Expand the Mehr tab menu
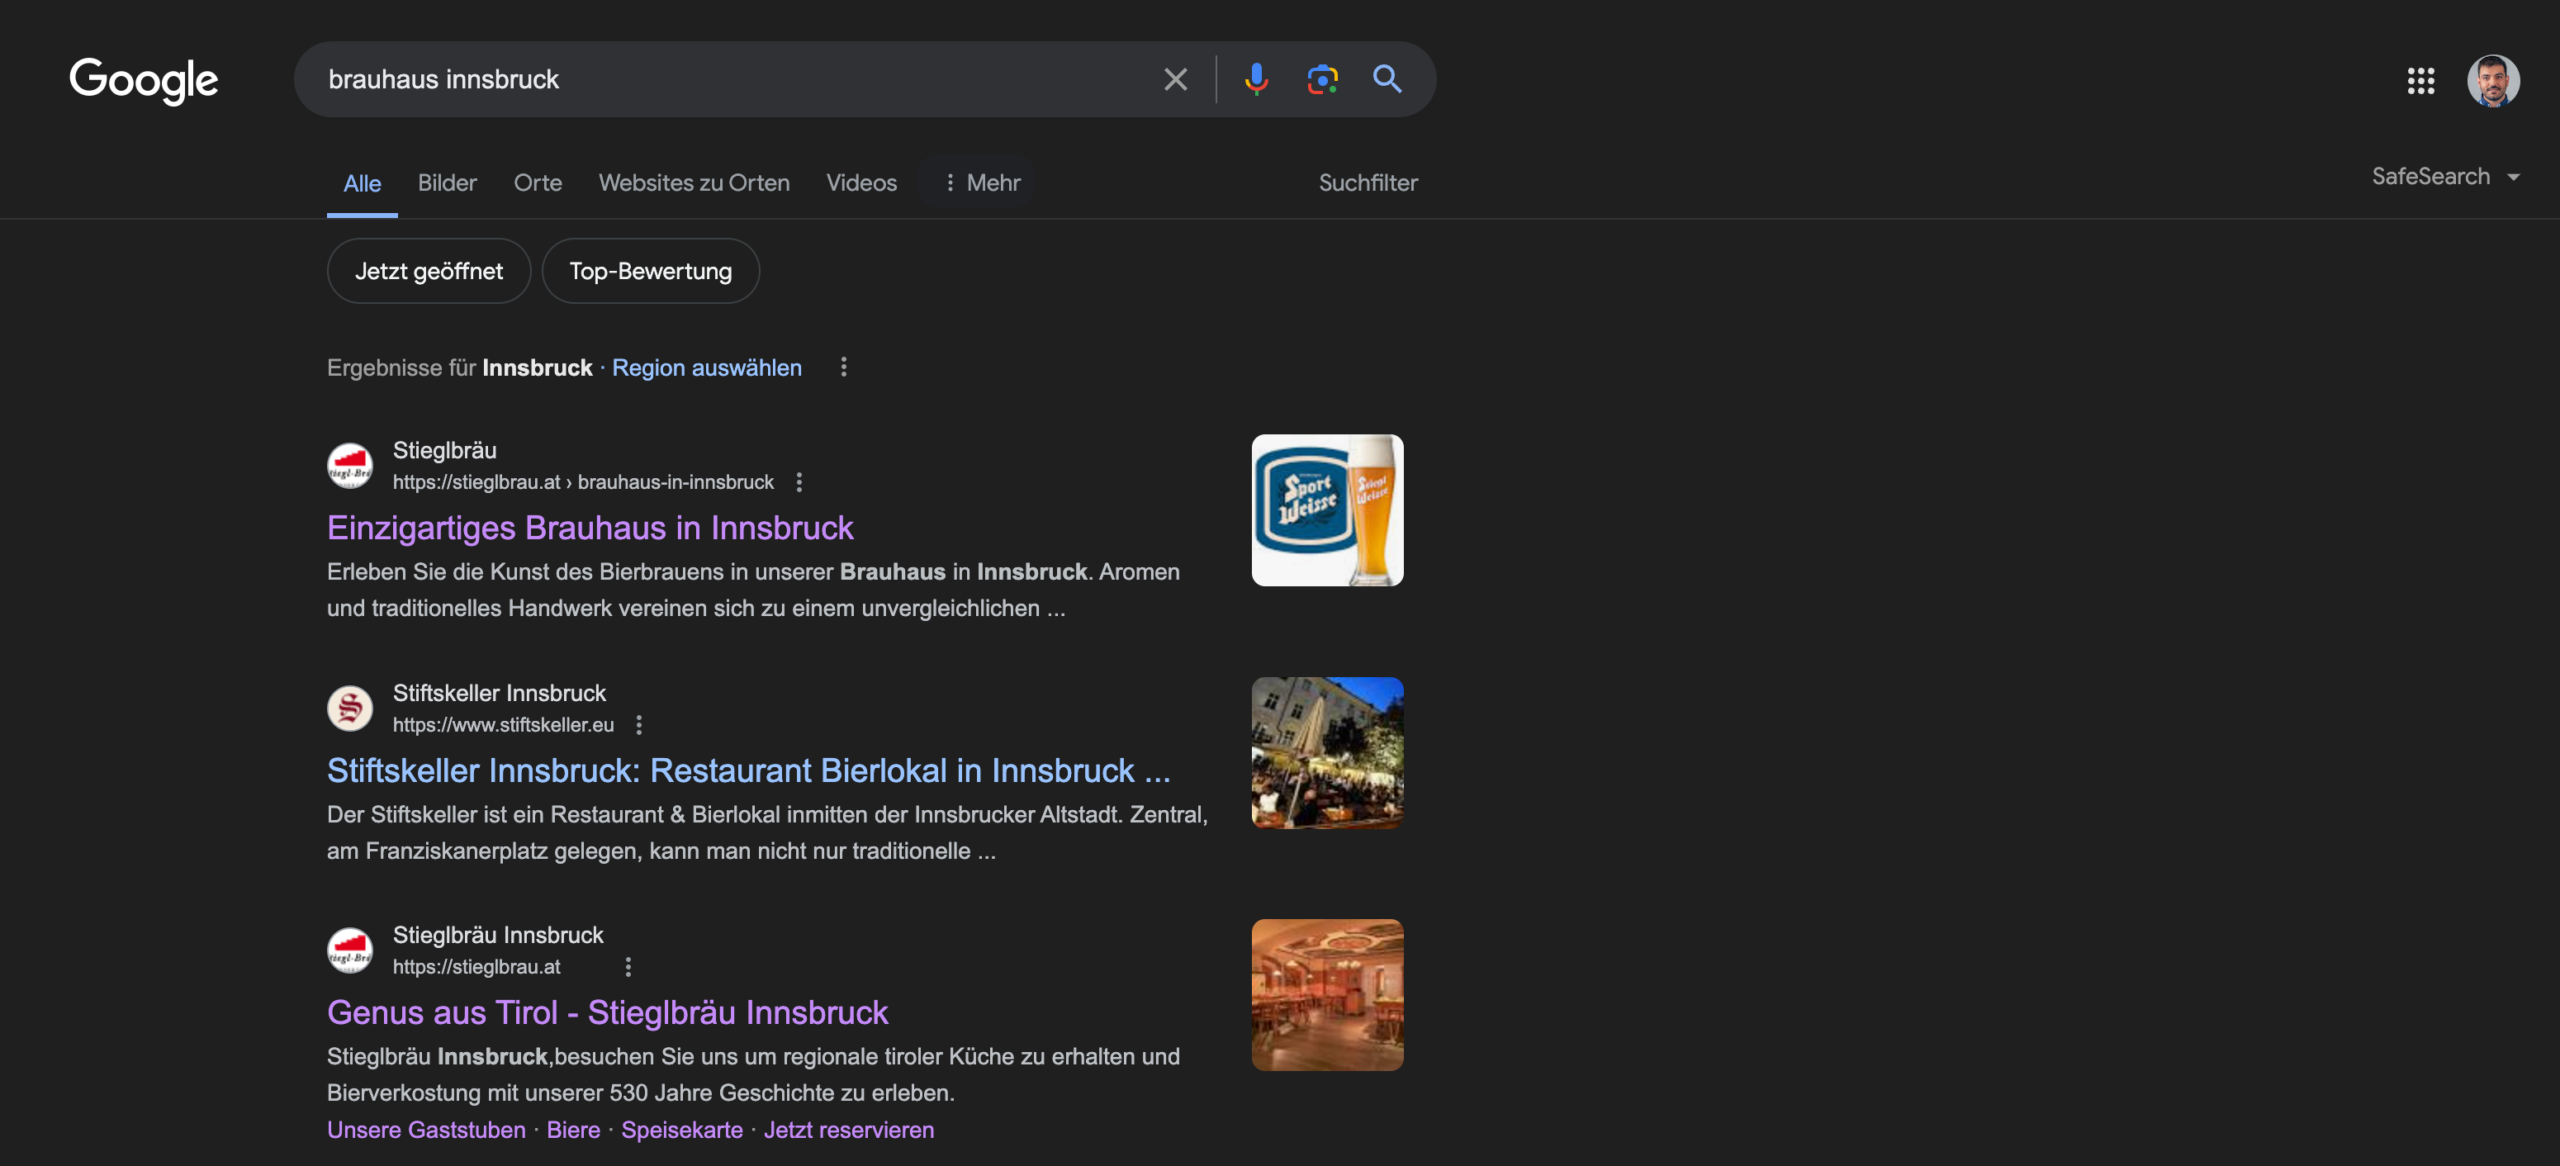The width and height of the screenshot is (2560, 1166). pyautogui.click(x=982, y=183)
